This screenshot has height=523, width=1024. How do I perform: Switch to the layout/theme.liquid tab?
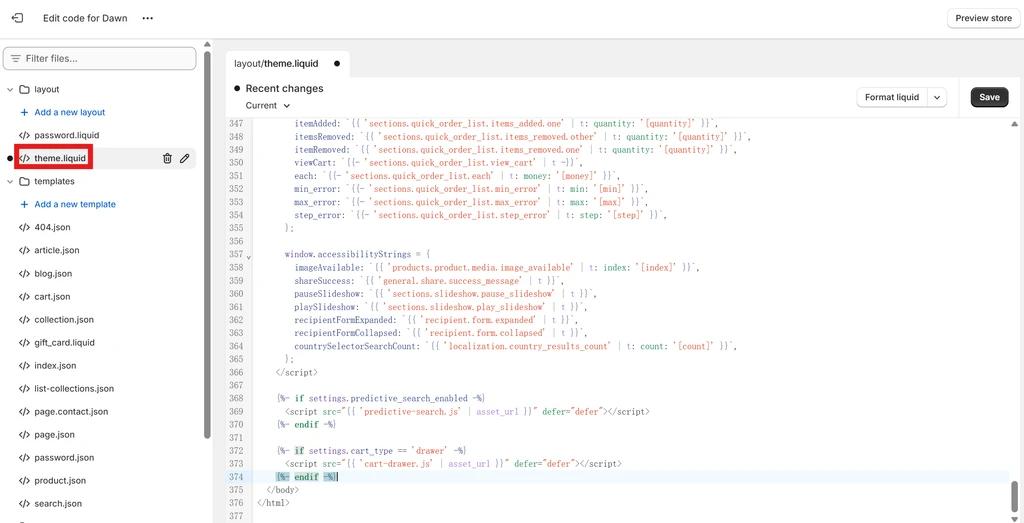coord(276,64)
